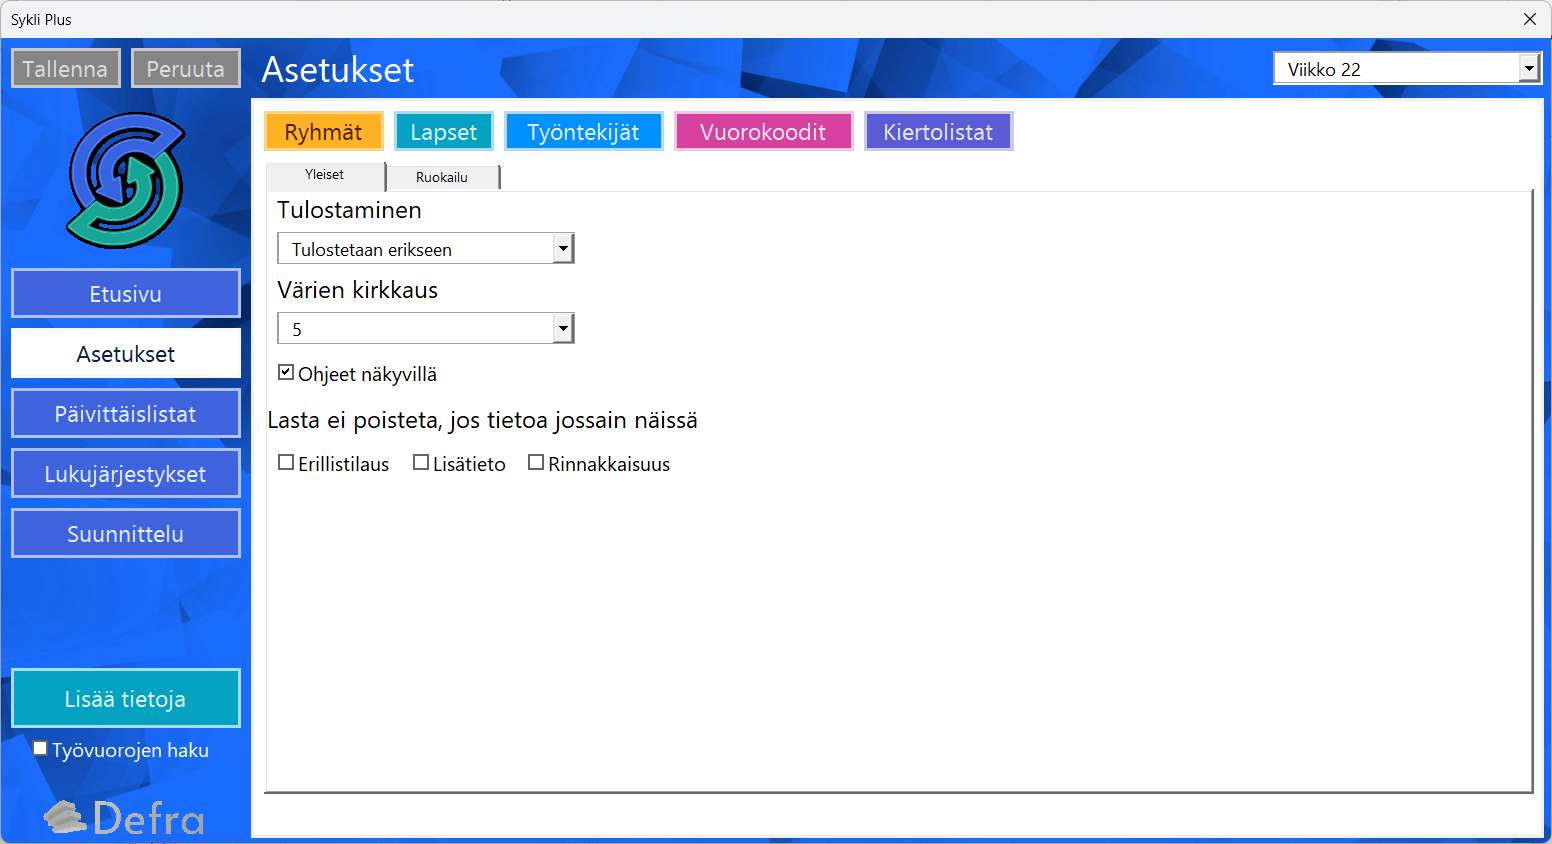Open the orange Ryhmät section
This screenshot has height=844, width=1552.
coord(323,132)
